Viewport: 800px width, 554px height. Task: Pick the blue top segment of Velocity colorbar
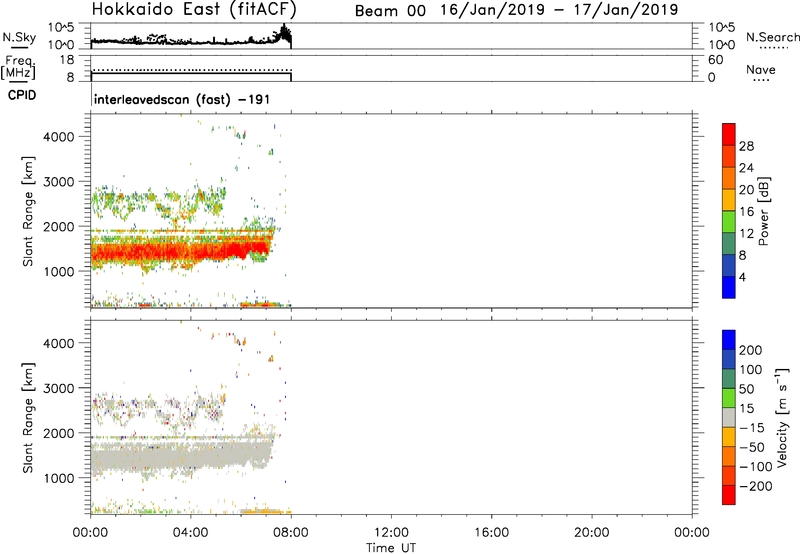(x=729, y=340)
